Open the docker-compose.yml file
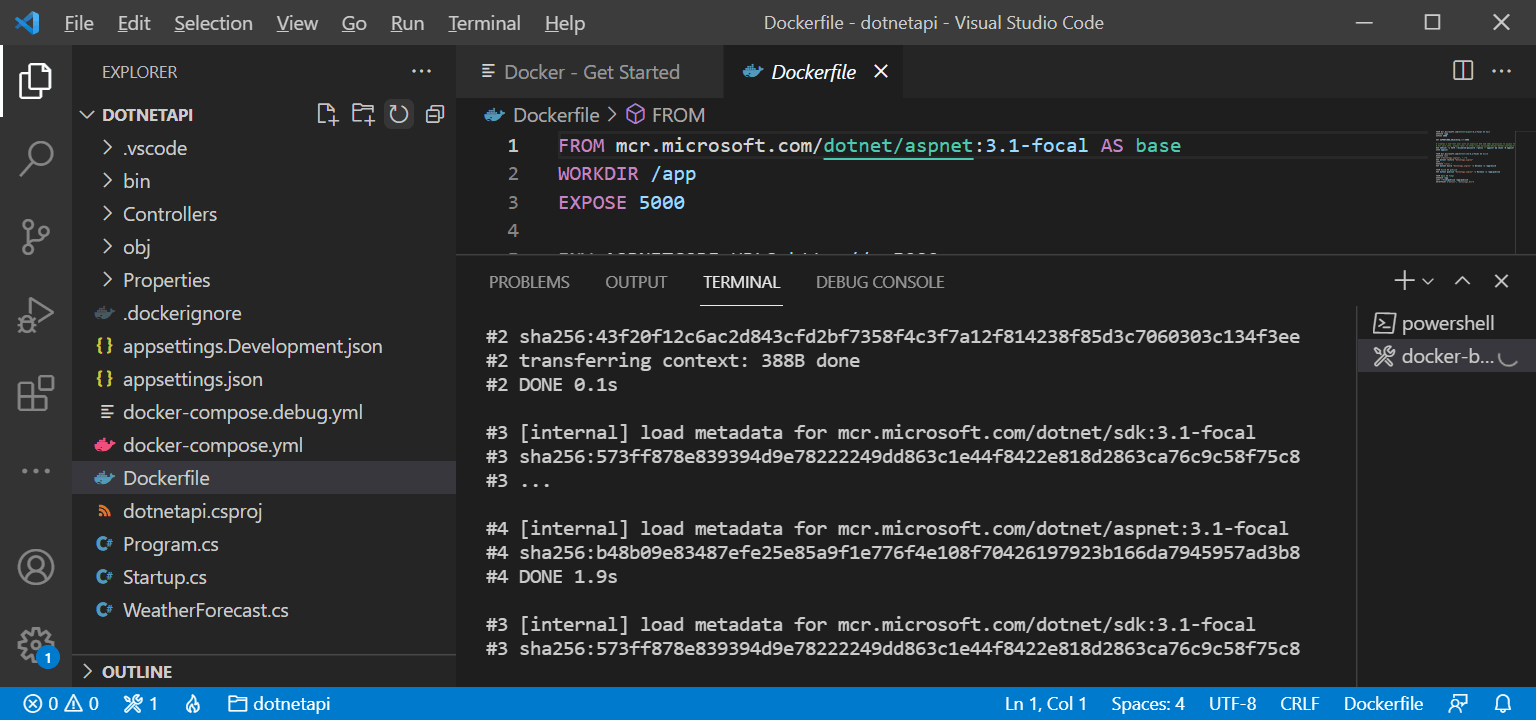This screenshot has width=1536, height=720. (212, 445)
